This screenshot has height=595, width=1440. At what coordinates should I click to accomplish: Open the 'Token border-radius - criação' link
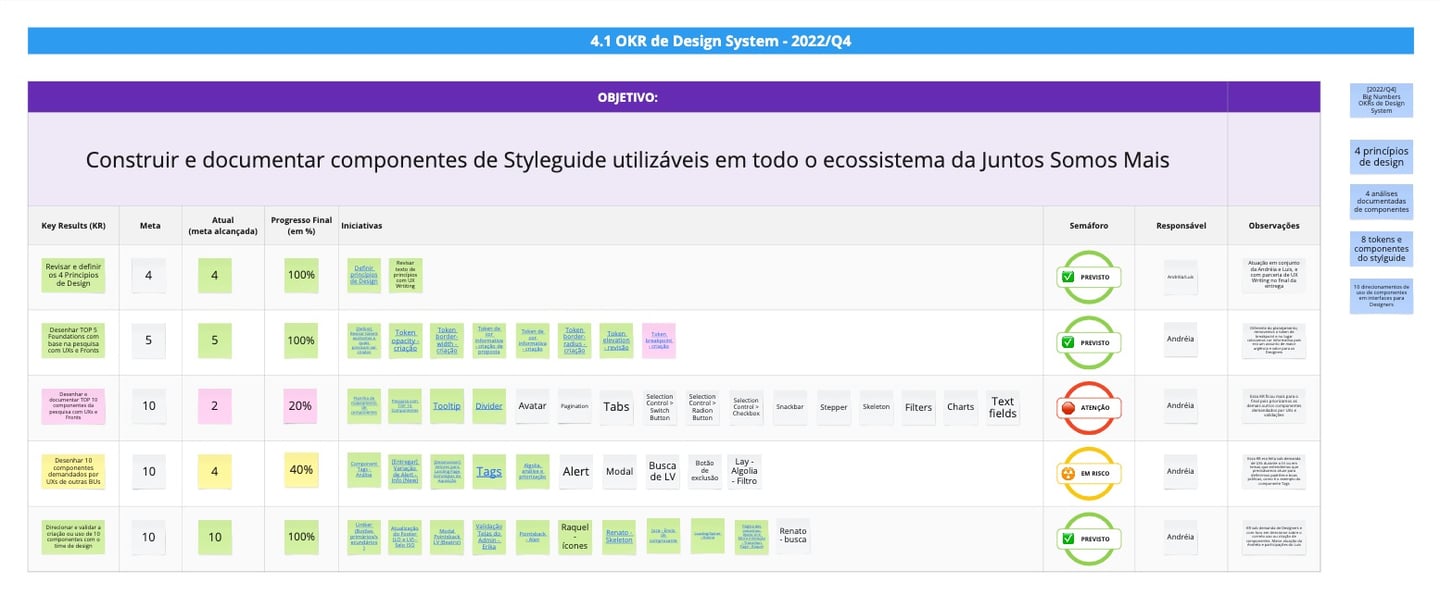pyautogui.click(x=574, y=340)
